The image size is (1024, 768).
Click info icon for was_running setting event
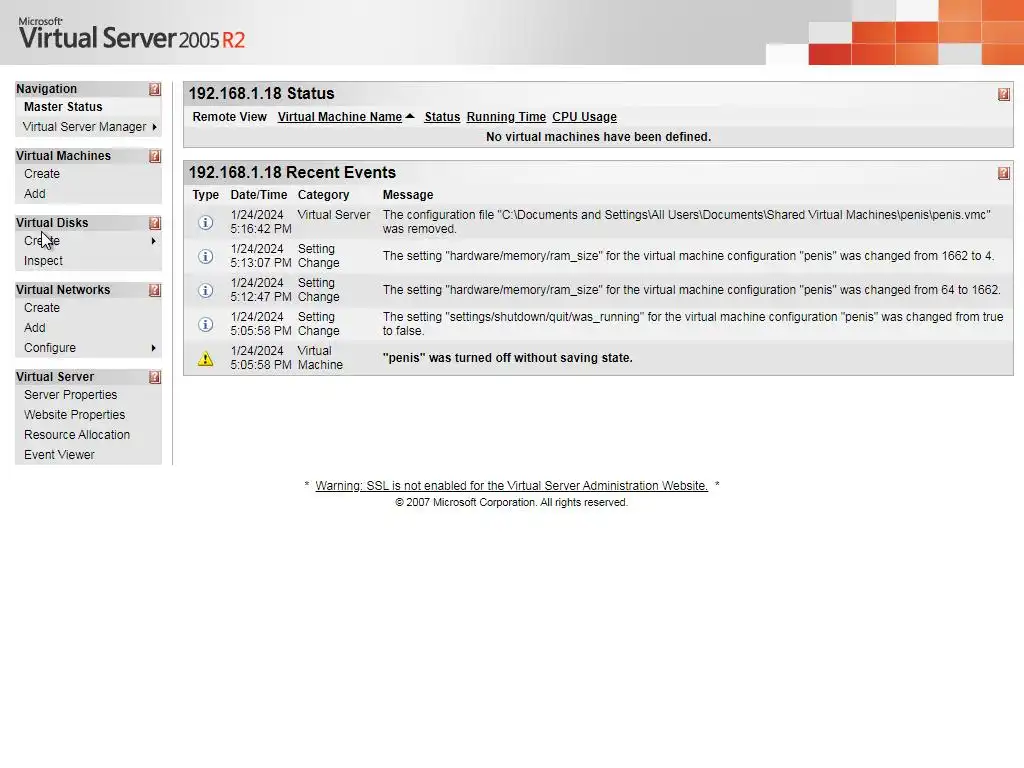[206, 325]
